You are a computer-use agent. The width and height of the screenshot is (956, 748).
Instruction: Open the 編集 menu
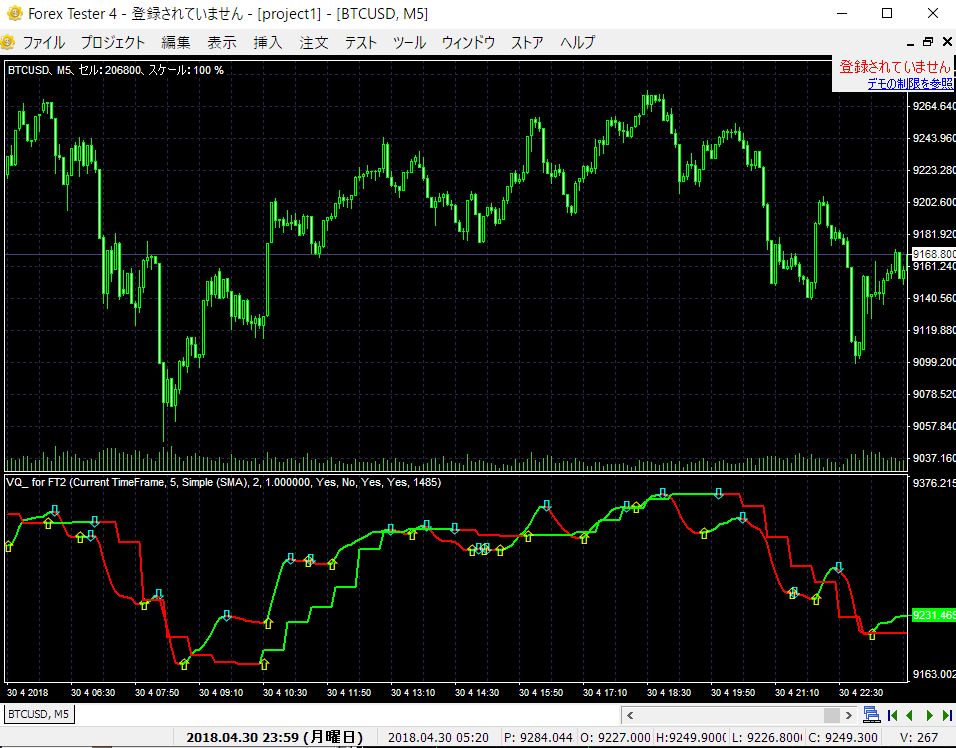pyautogui.click(x=176, y=43)
